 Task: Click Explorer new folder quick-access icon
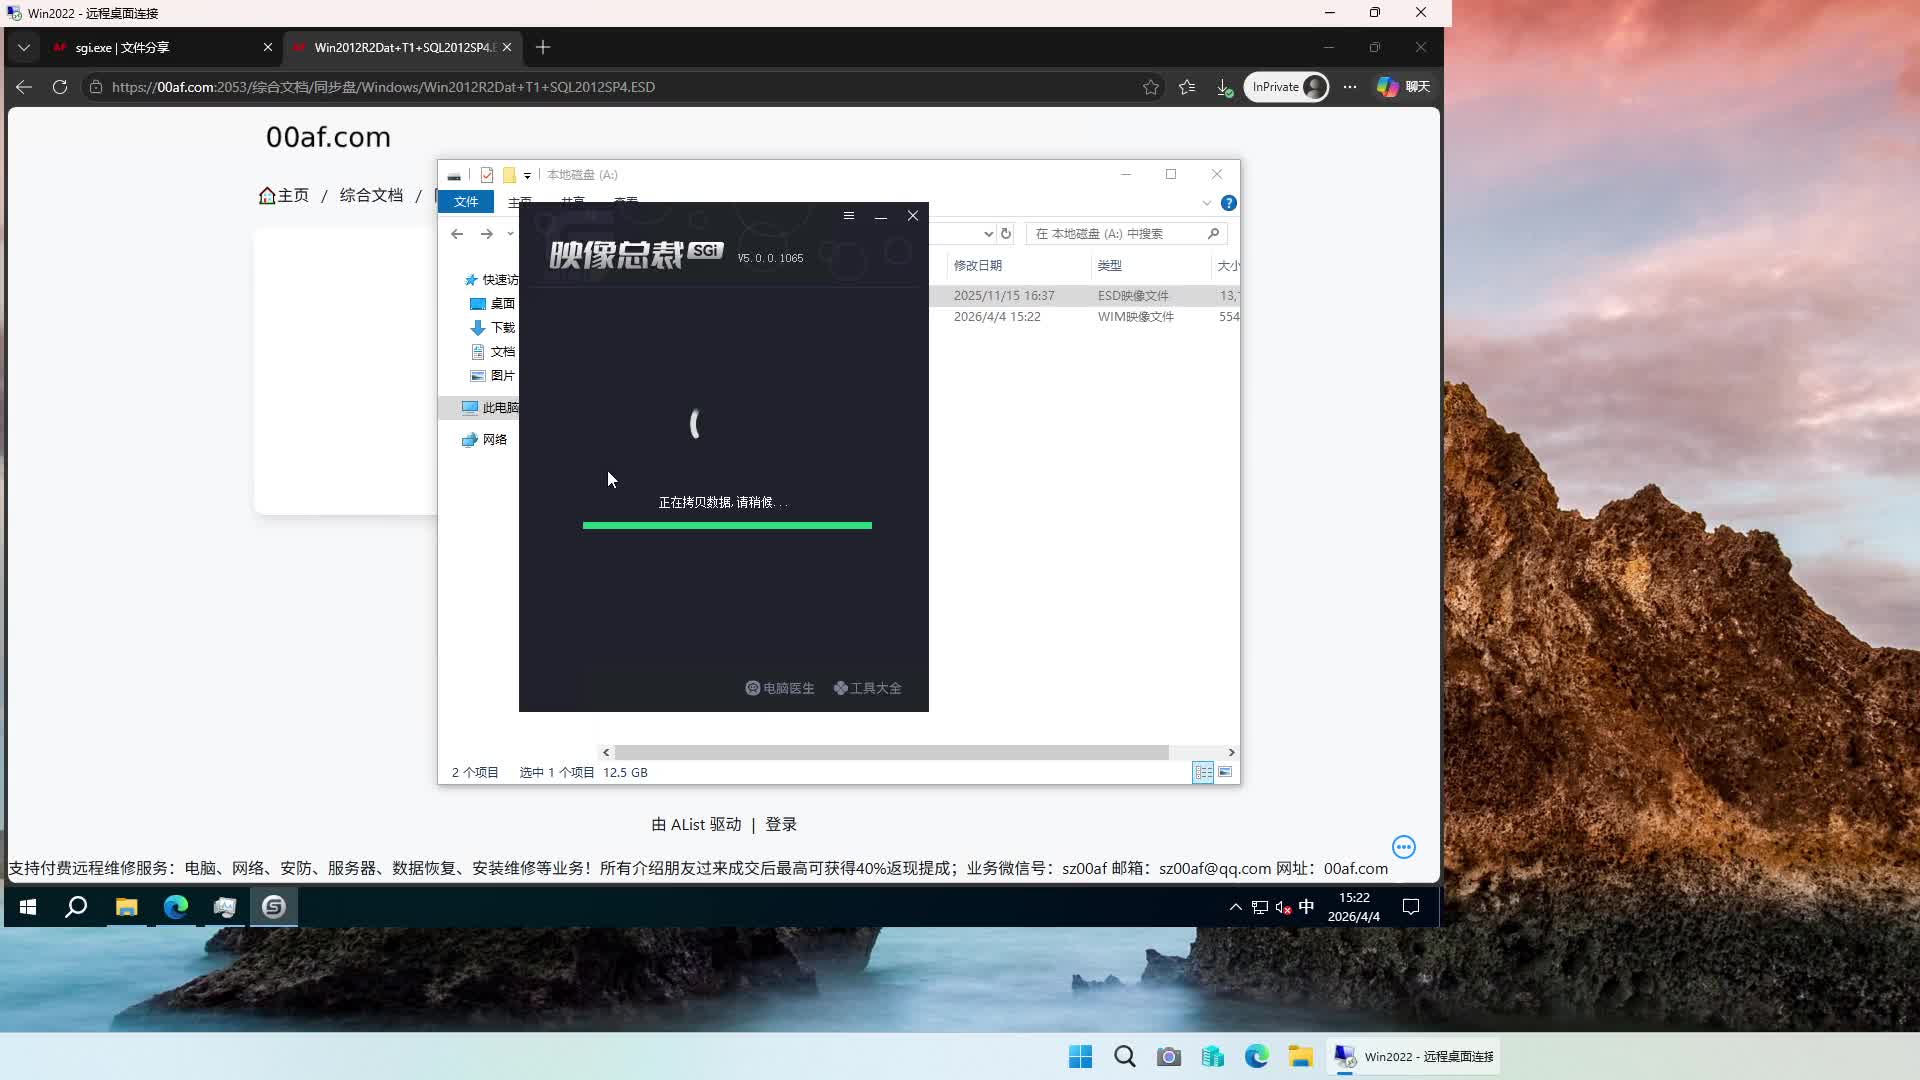click(x=509, y=175)
